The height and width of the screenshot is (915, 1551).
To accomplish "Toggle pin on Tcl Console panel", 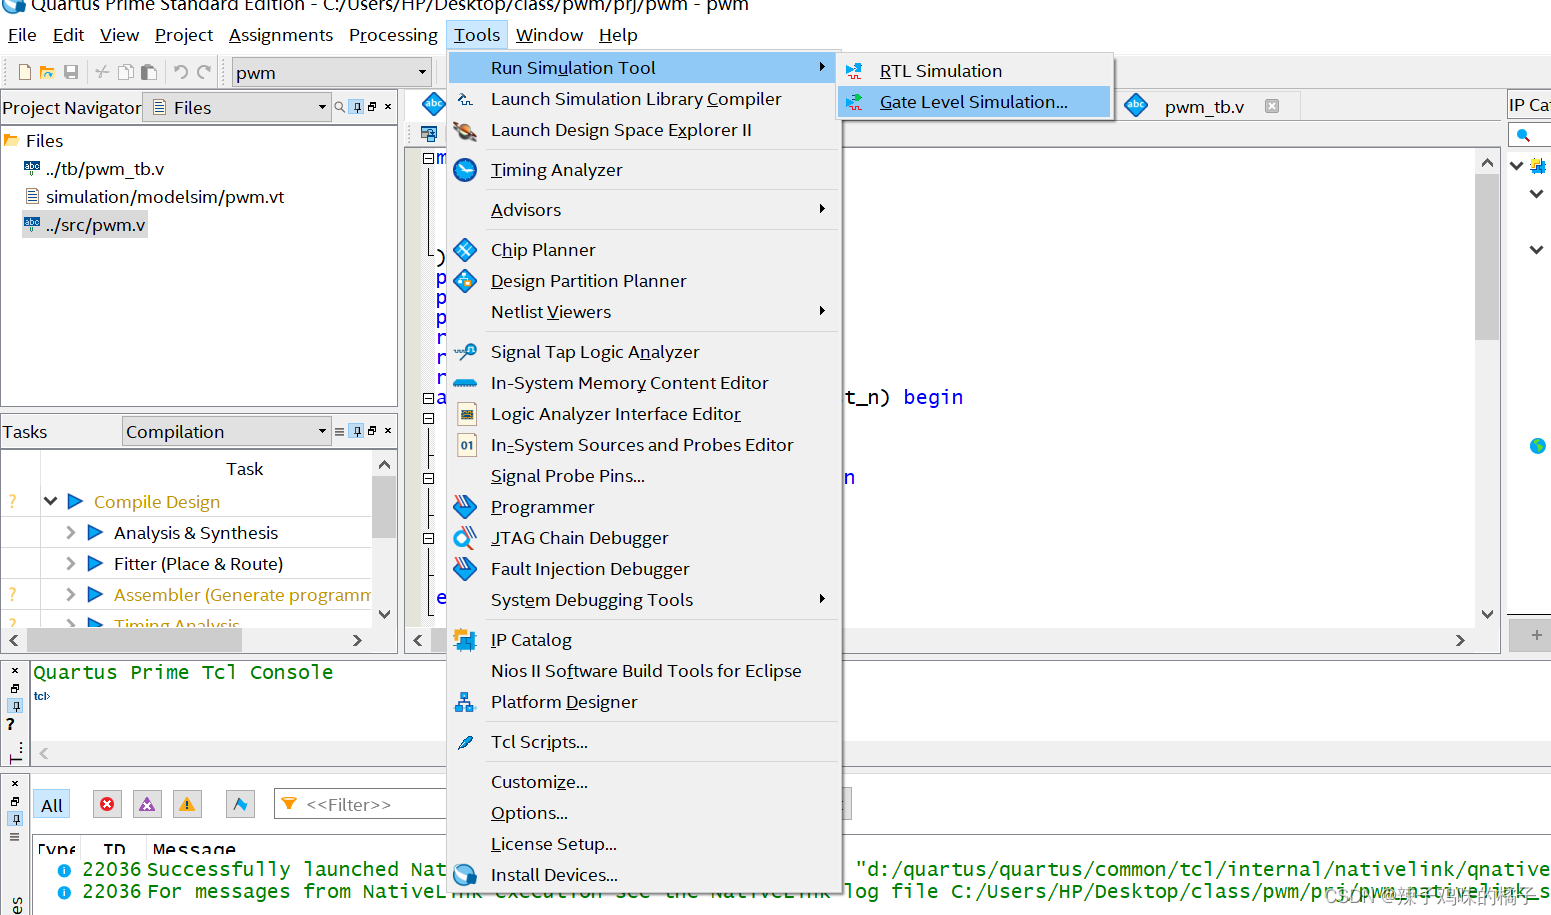I will (x=15, y=705).
